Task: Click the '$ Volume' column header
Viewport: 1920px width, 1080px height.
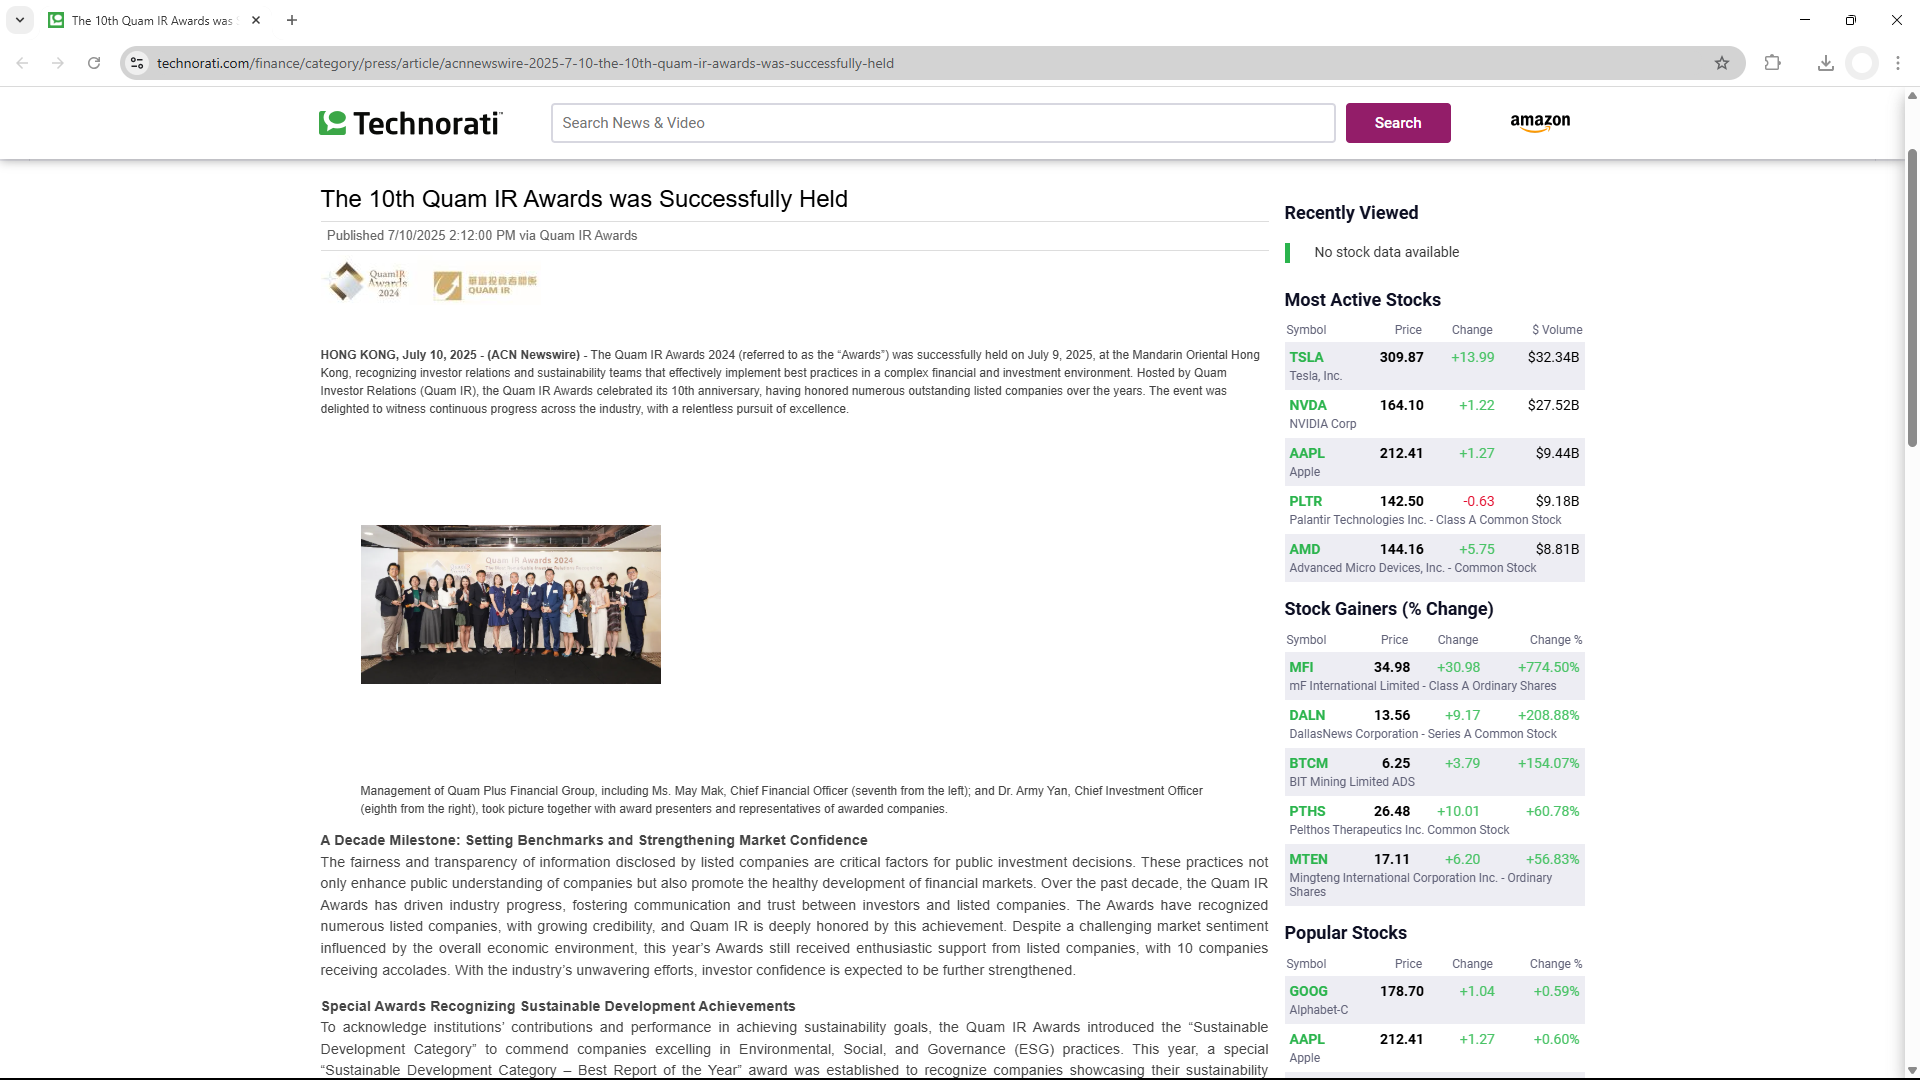Action: [1557, 330]
